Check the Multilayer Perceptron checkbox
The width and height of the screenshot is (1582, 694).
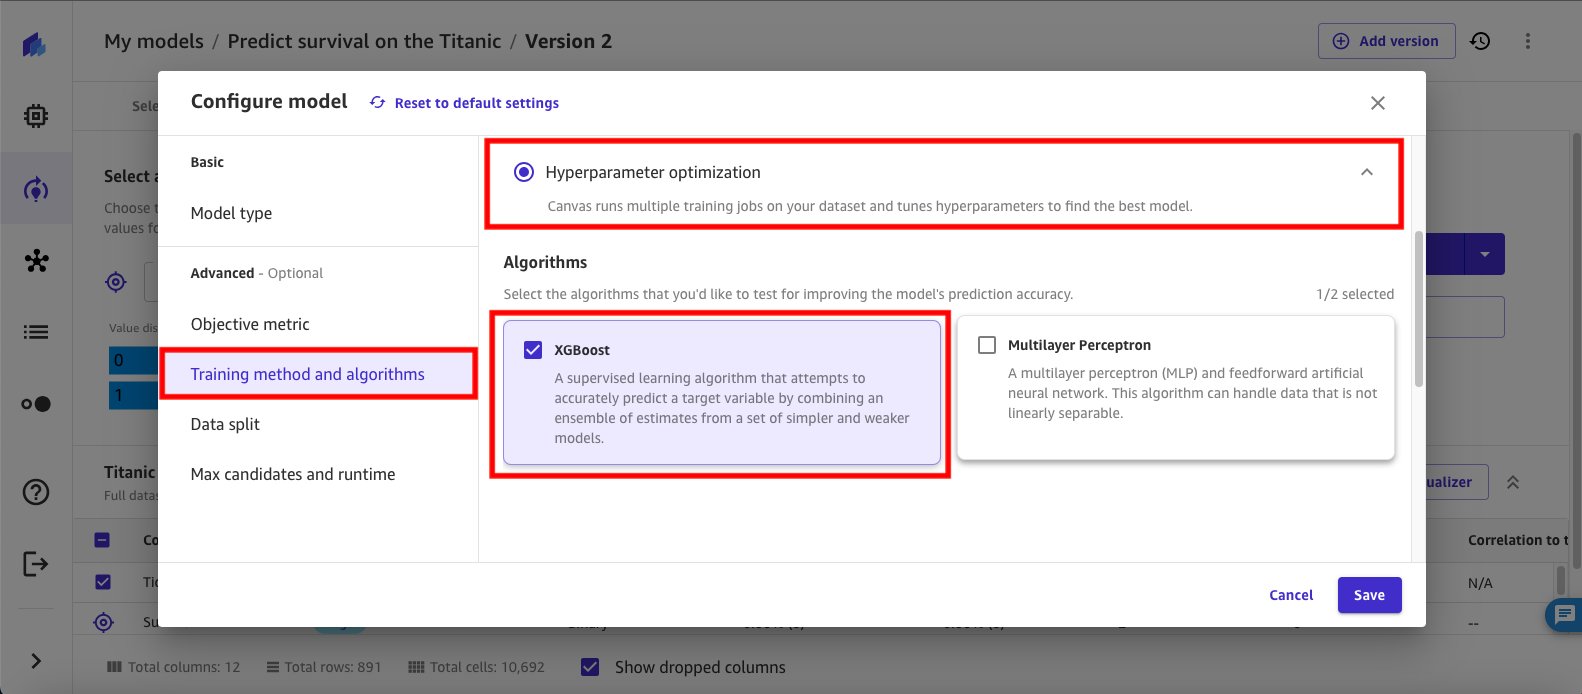(x=987, y=345)
